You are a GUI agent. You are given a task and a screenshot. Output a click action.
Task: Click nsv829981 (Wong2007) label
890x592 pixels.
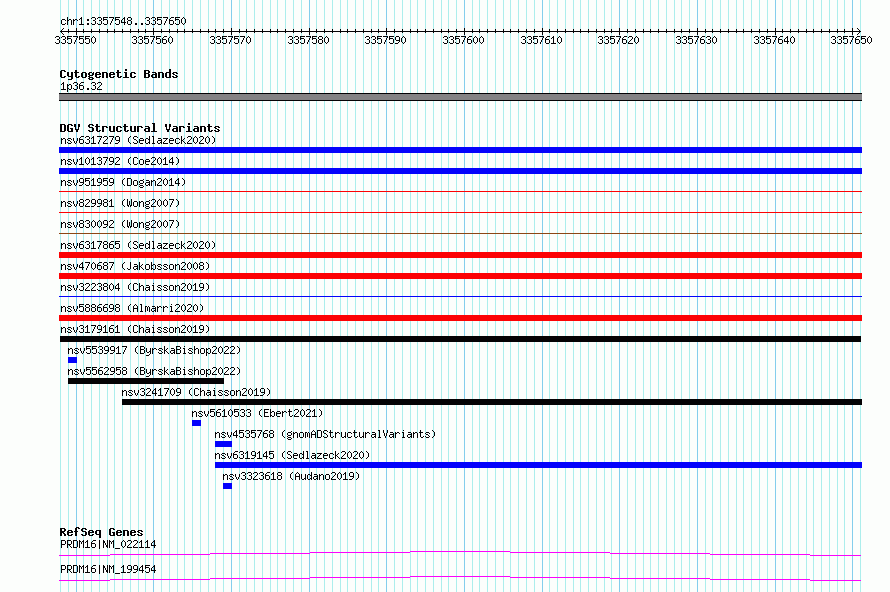click(120, 203)
